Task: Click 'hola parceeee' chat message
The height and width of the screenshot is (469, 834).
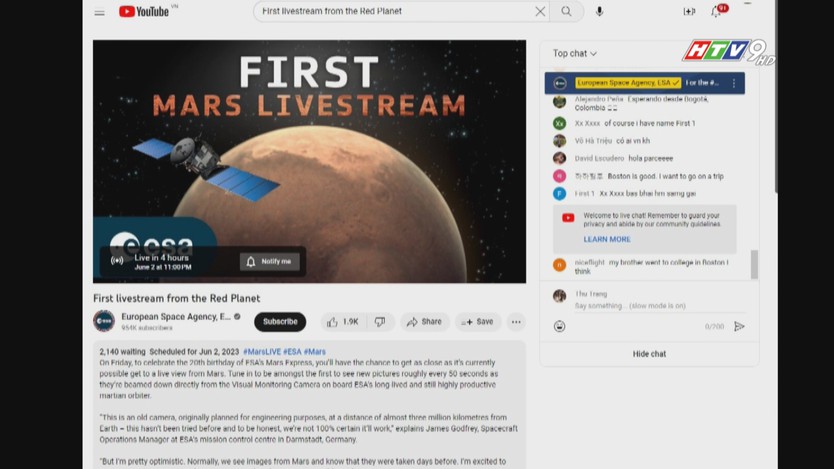Action: pyautogui.click(x=650, y=158)
